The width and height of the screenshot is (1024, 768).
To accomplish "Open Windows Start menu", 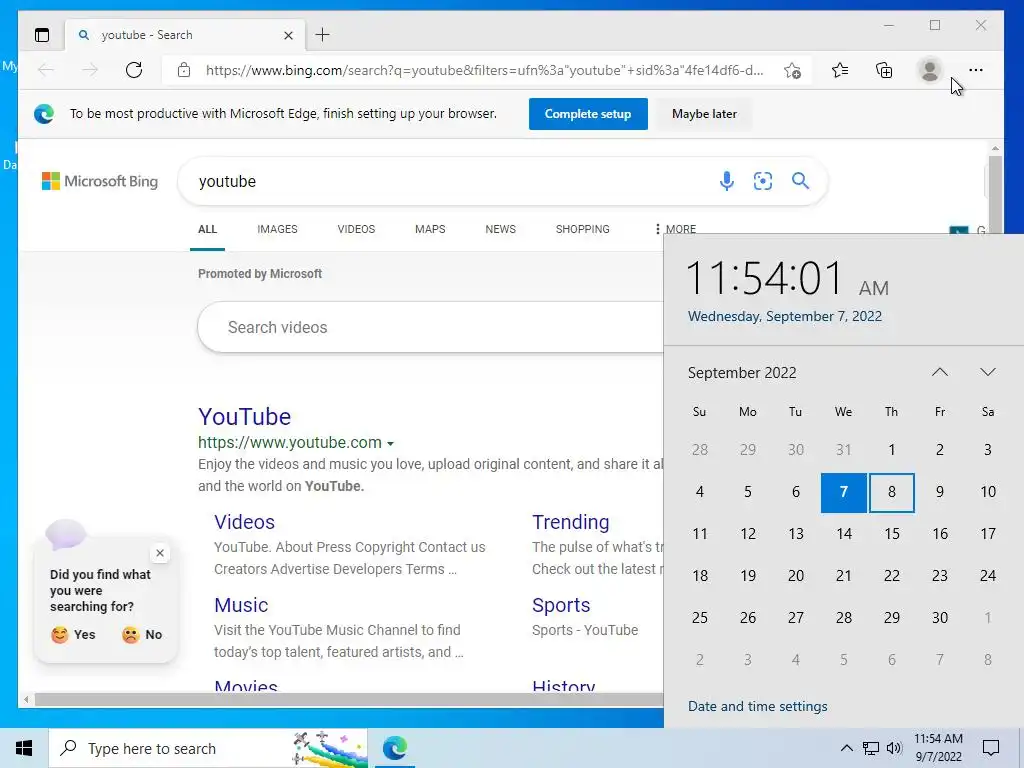I will (x=24, y=748).
